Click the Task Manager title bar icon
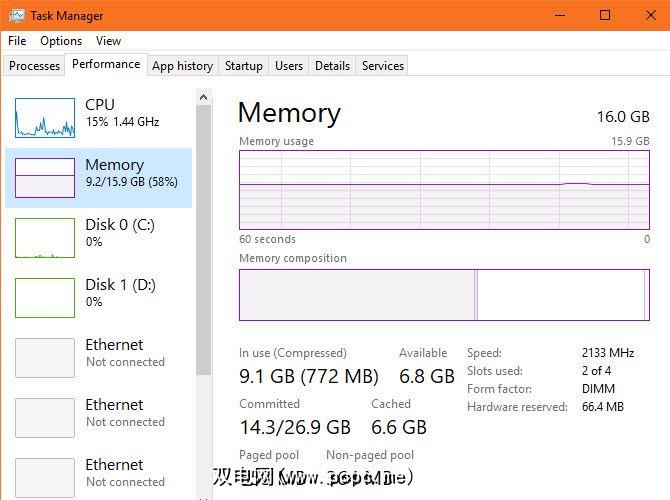Image resolution: width=670 pixels, height=500 pixels. click(16, 16)
